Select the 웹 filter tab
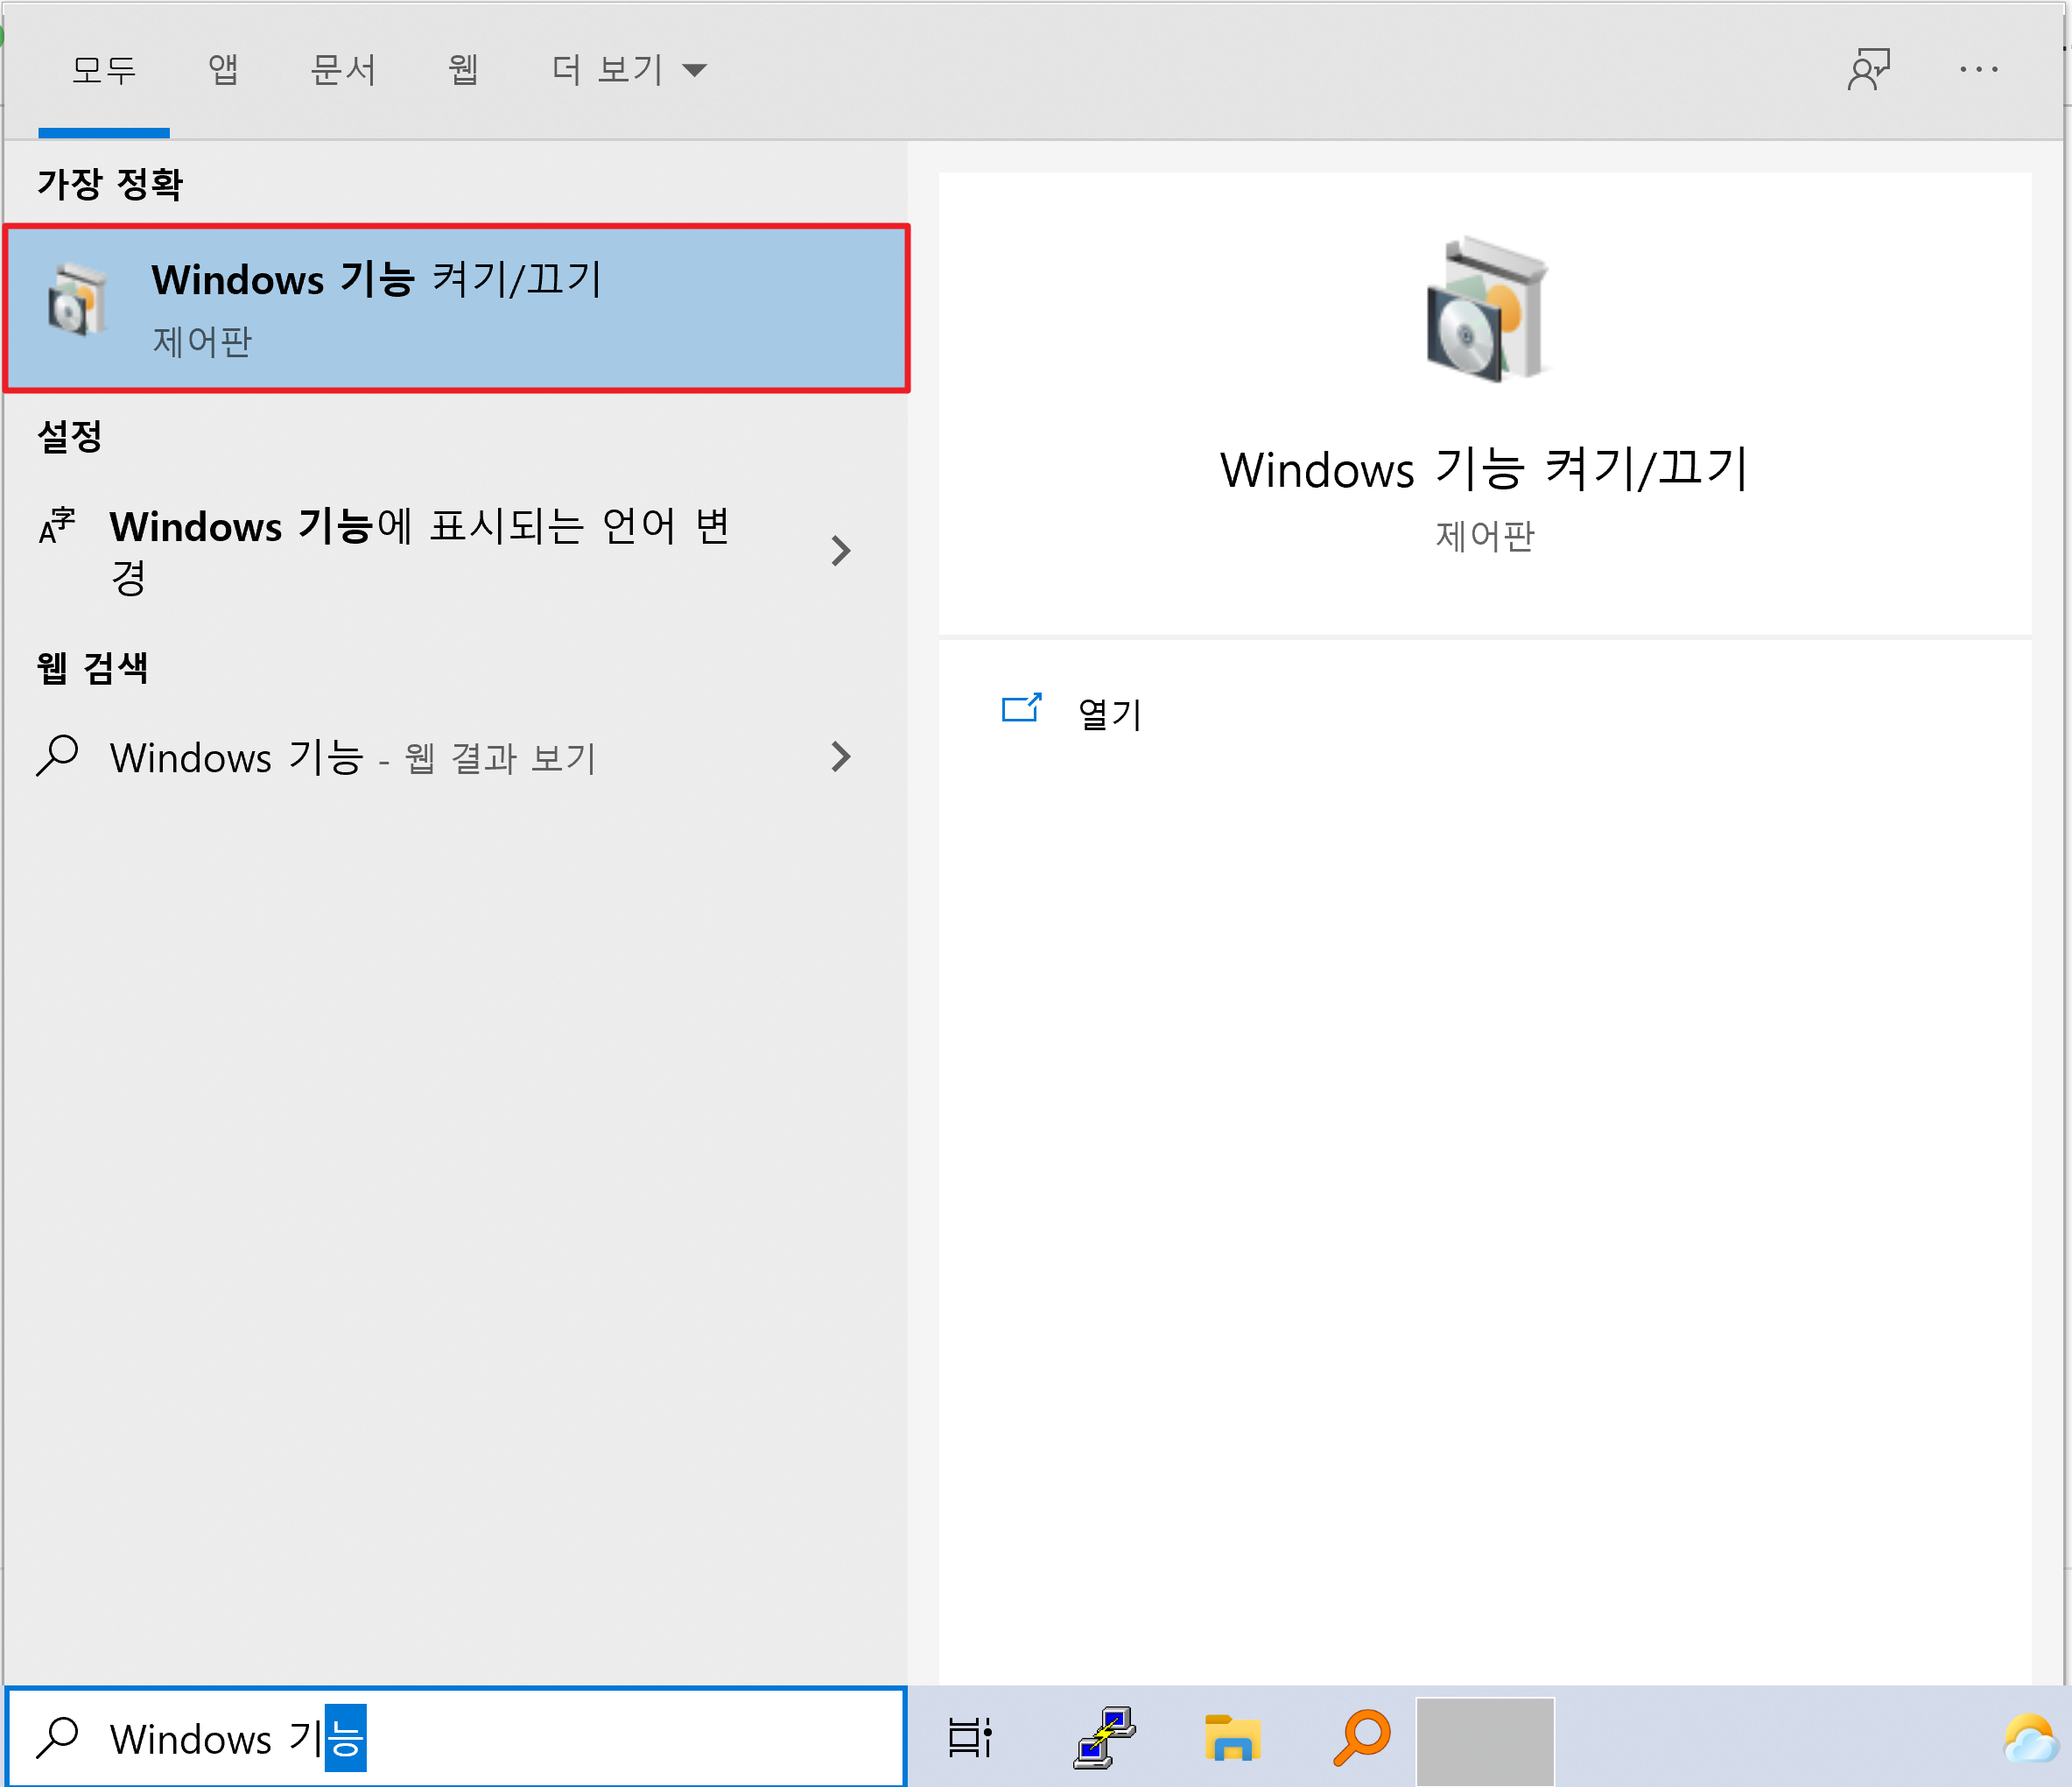 coord(462,69)
